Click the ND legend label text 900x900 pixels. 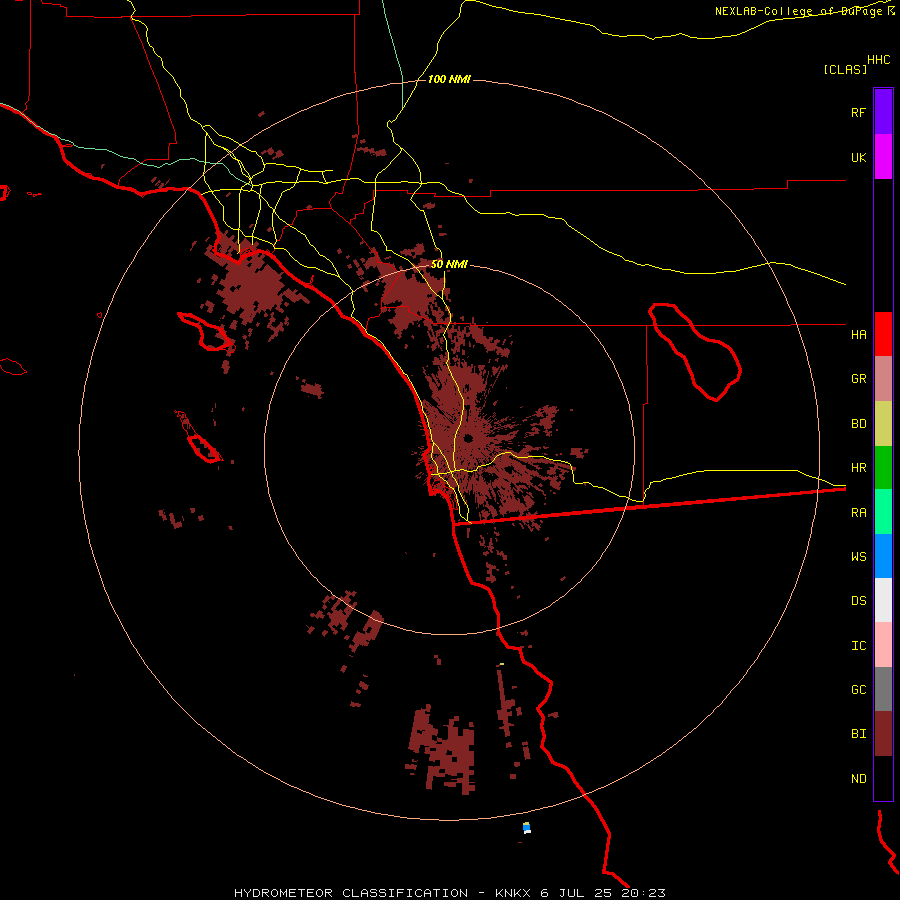[x=858, y=779]
